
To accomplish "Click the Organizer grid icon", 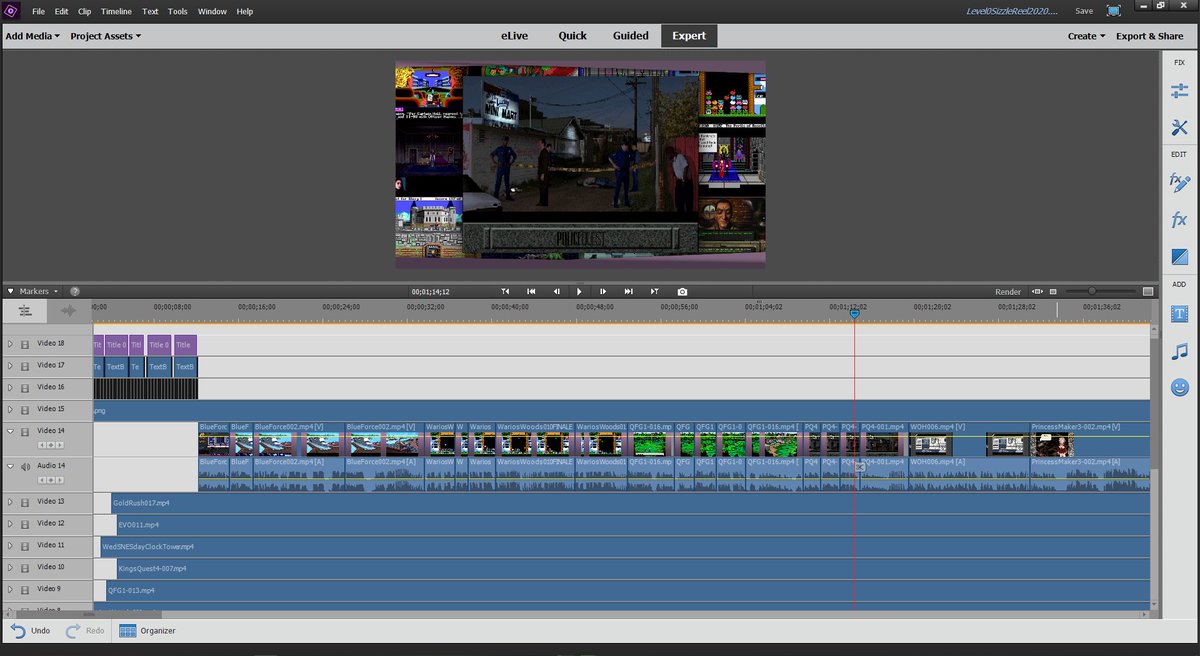I will (128, 630).
